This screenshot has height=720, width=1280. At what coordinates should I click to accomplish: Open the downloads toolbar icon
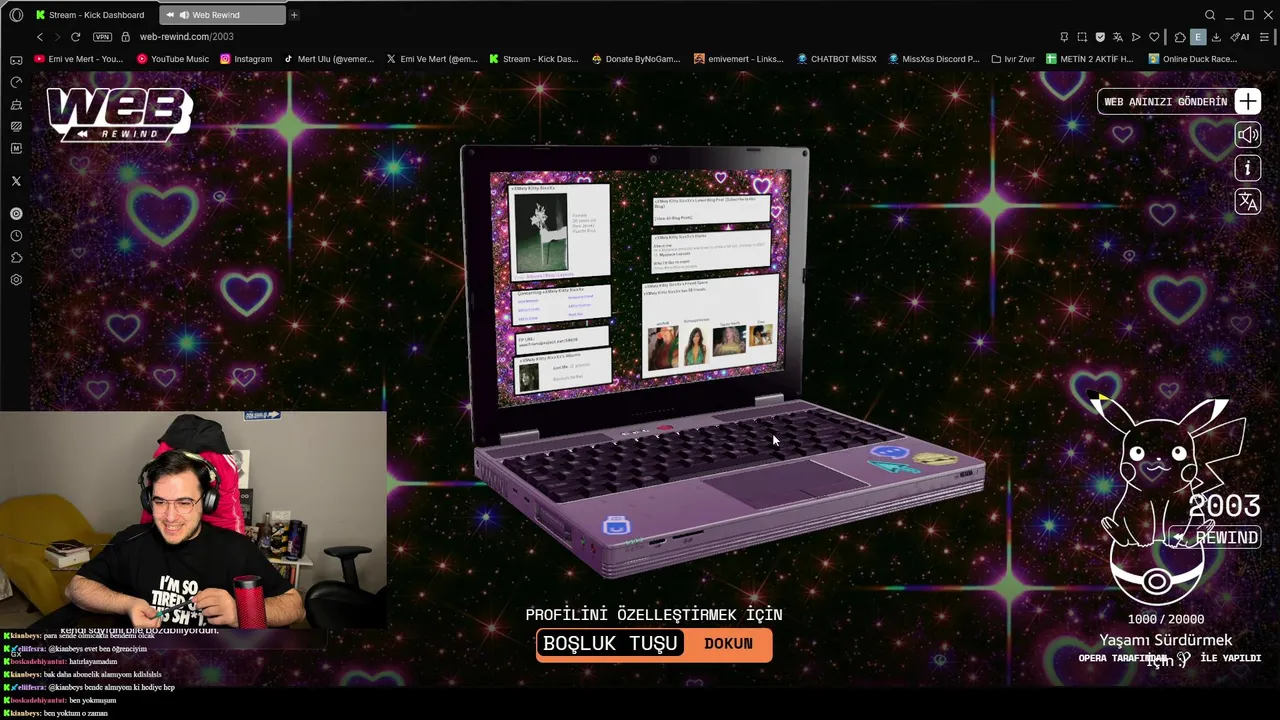coord(1216,37)
